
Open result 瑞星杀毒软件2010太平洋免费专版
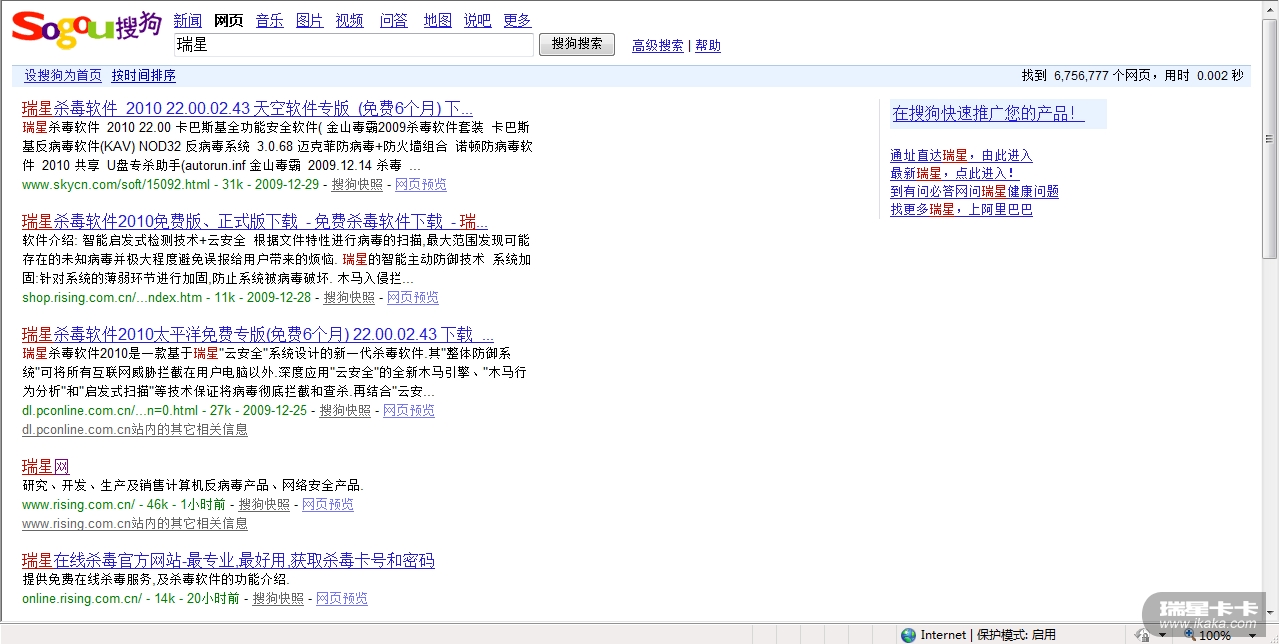(258, 334)
